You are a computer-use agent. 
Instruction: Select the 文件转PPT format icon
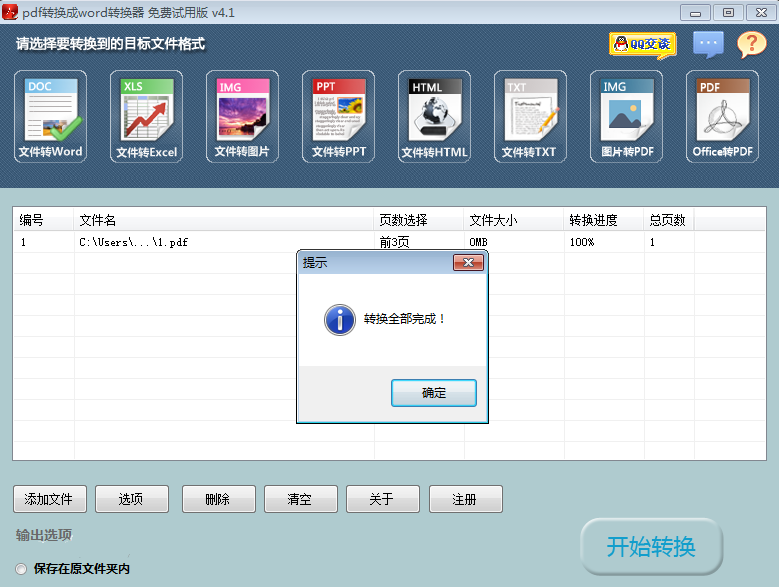pos(338,117)
